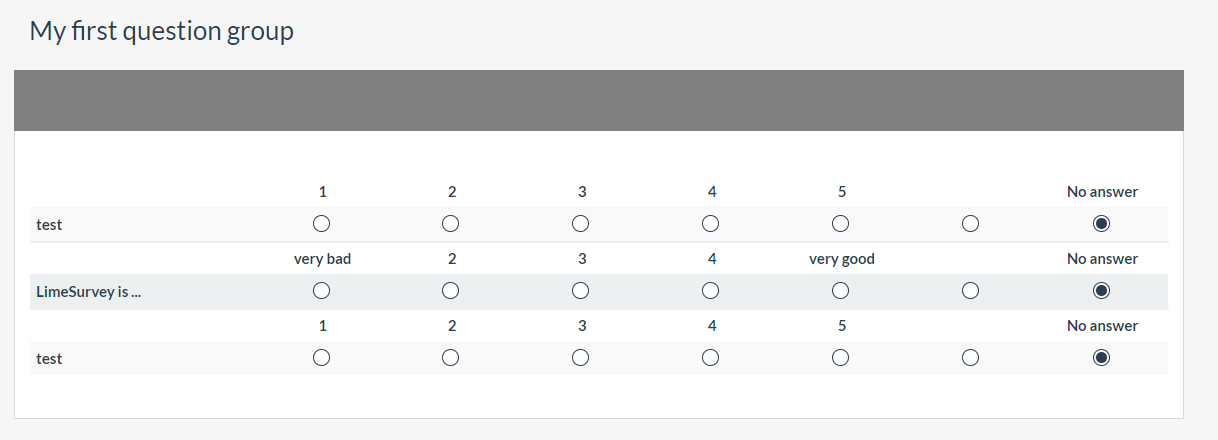1218x440 pixels.
Task: Select No answer for the bottom test row
Action: (x=1101, y=357)
